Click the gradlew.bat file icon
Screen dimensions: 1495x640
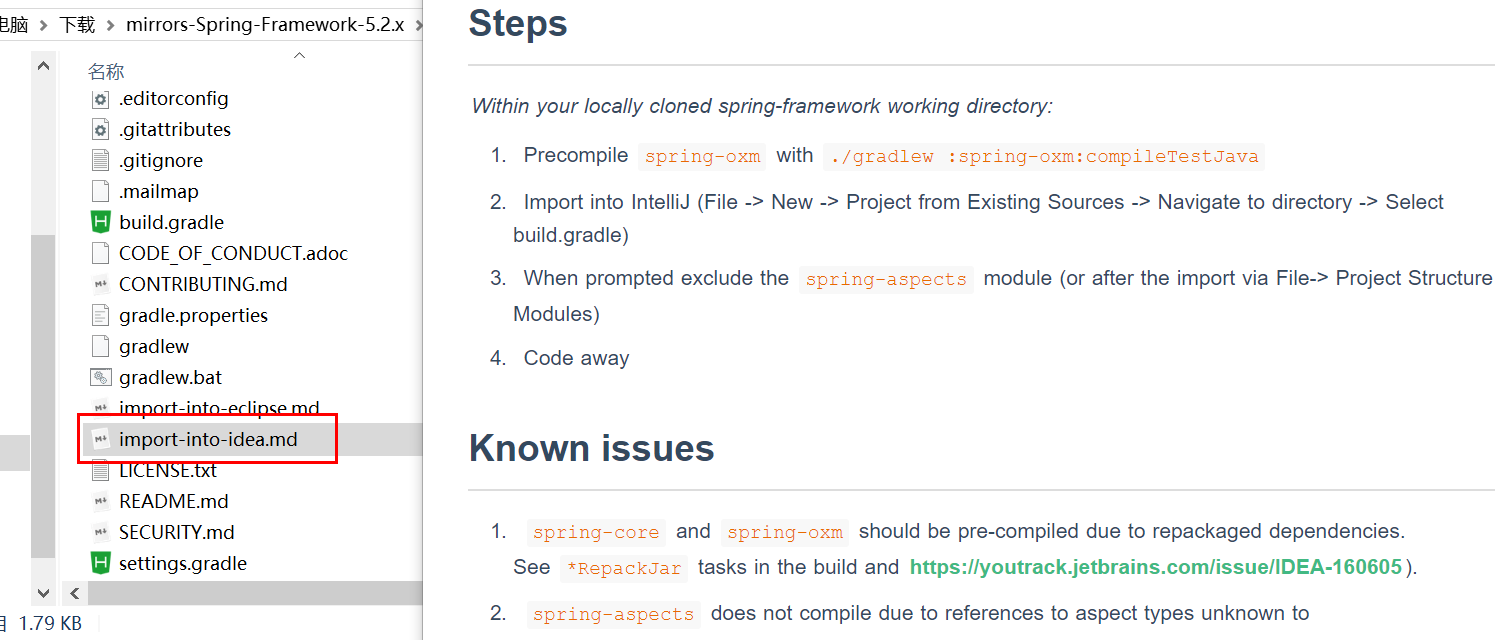pyautogui.click(x=100, y=377)
